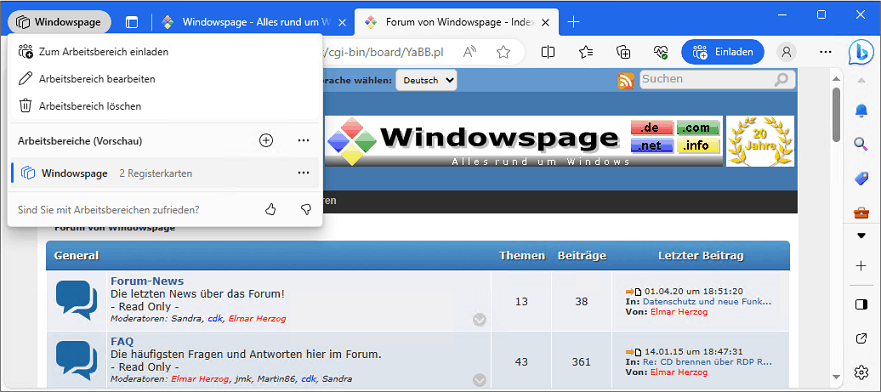Click the FAQ speech bubble icon
Viewport: 881px width, 392px height.
click(76, 361)
